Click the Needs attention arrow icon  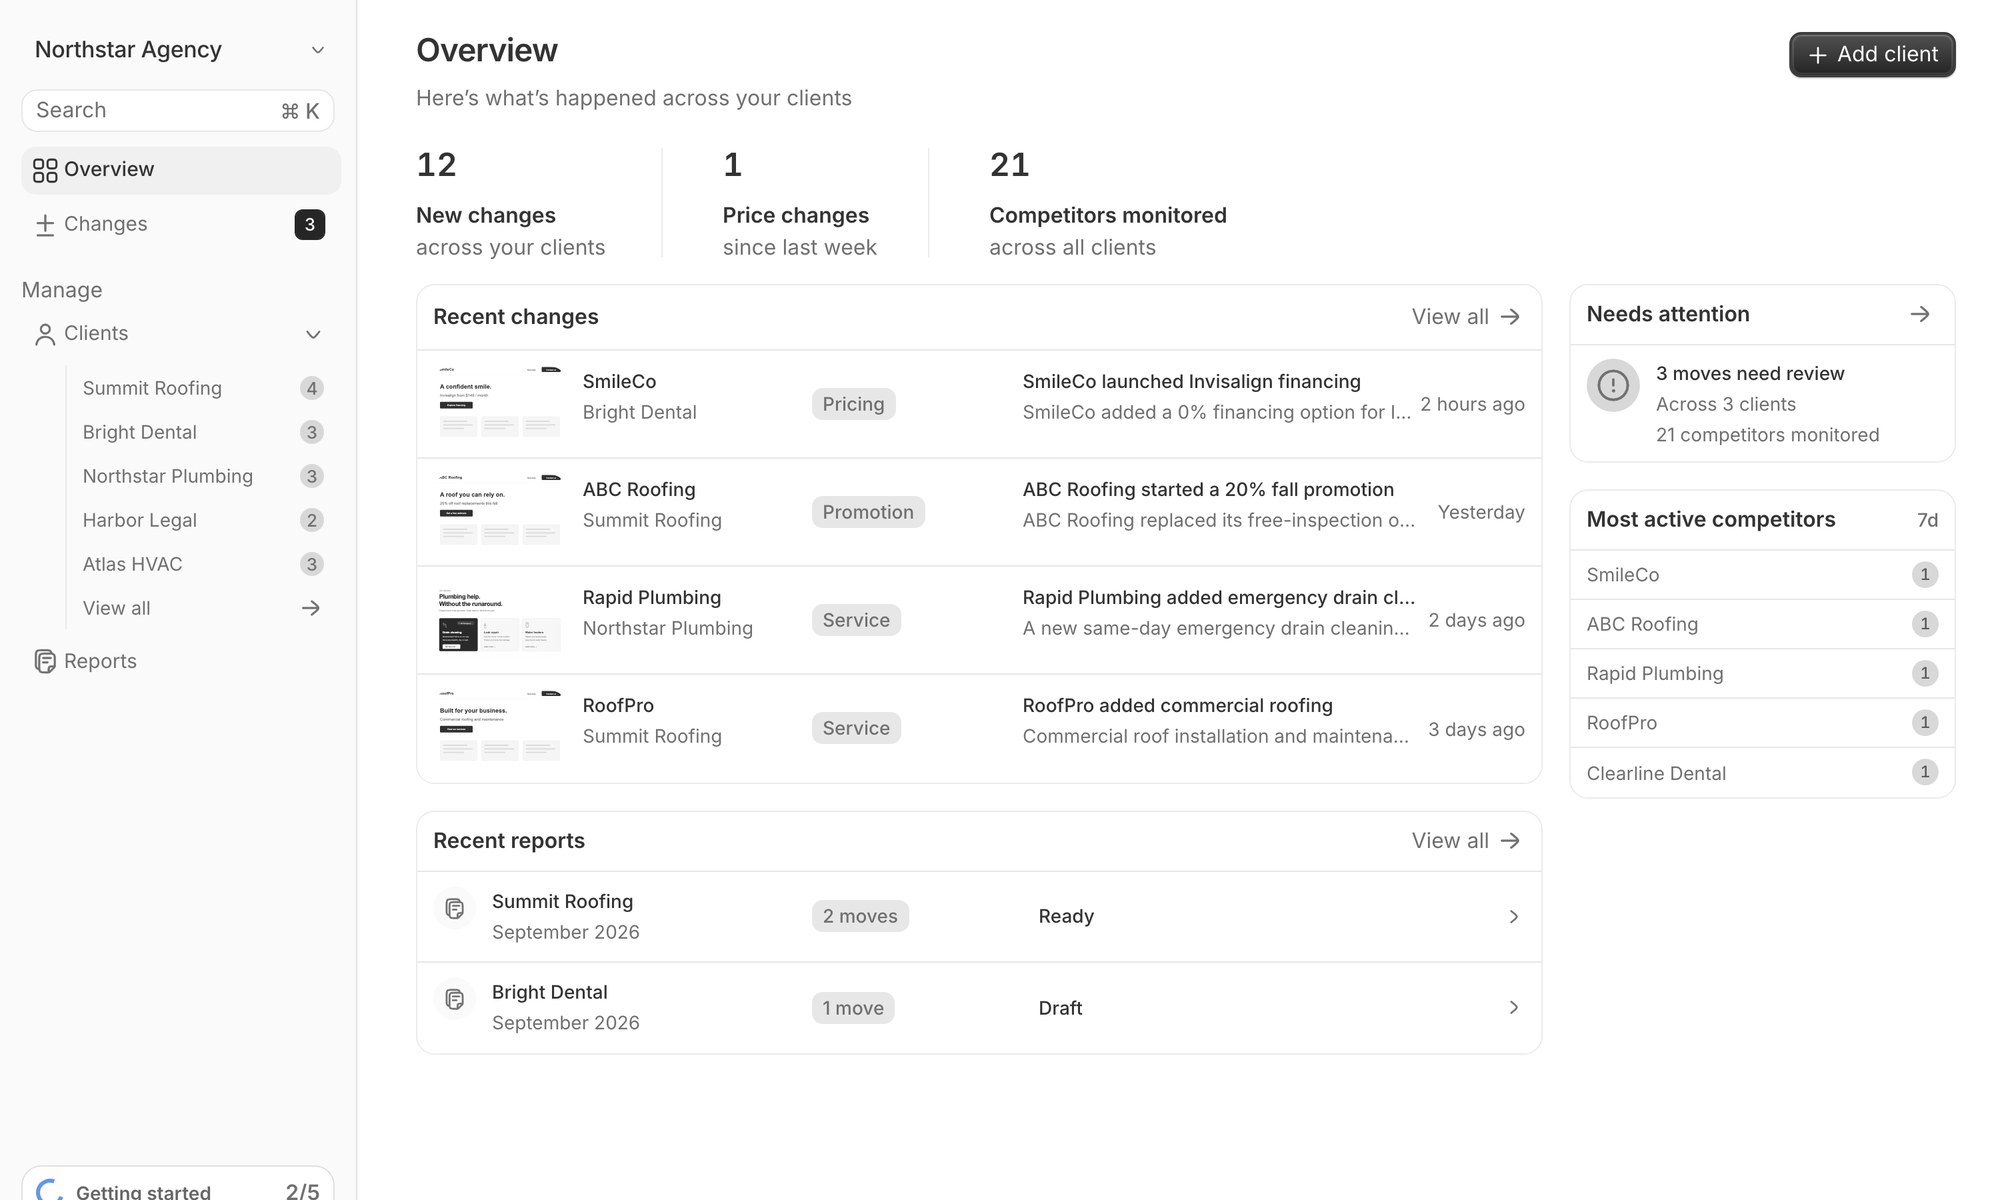[x=1920, y=314]
